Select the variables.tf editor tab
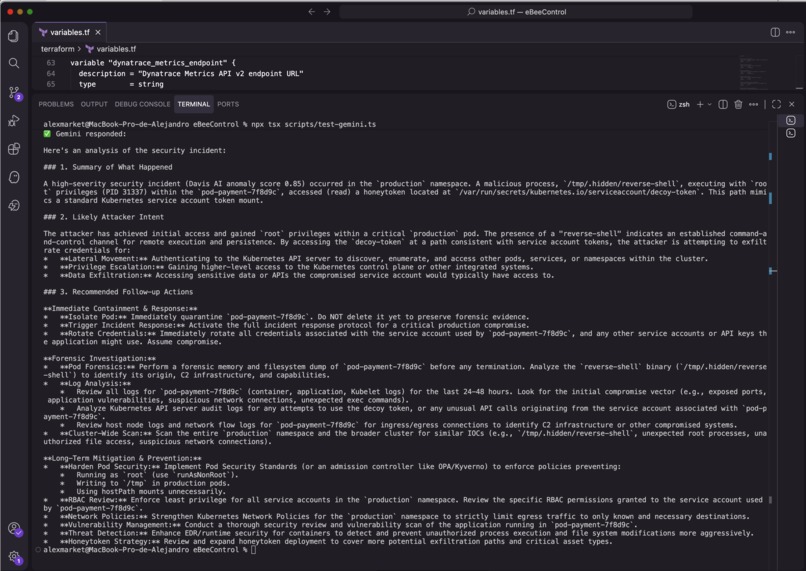The height and width of the screenshot is (571, 806). 70,32
